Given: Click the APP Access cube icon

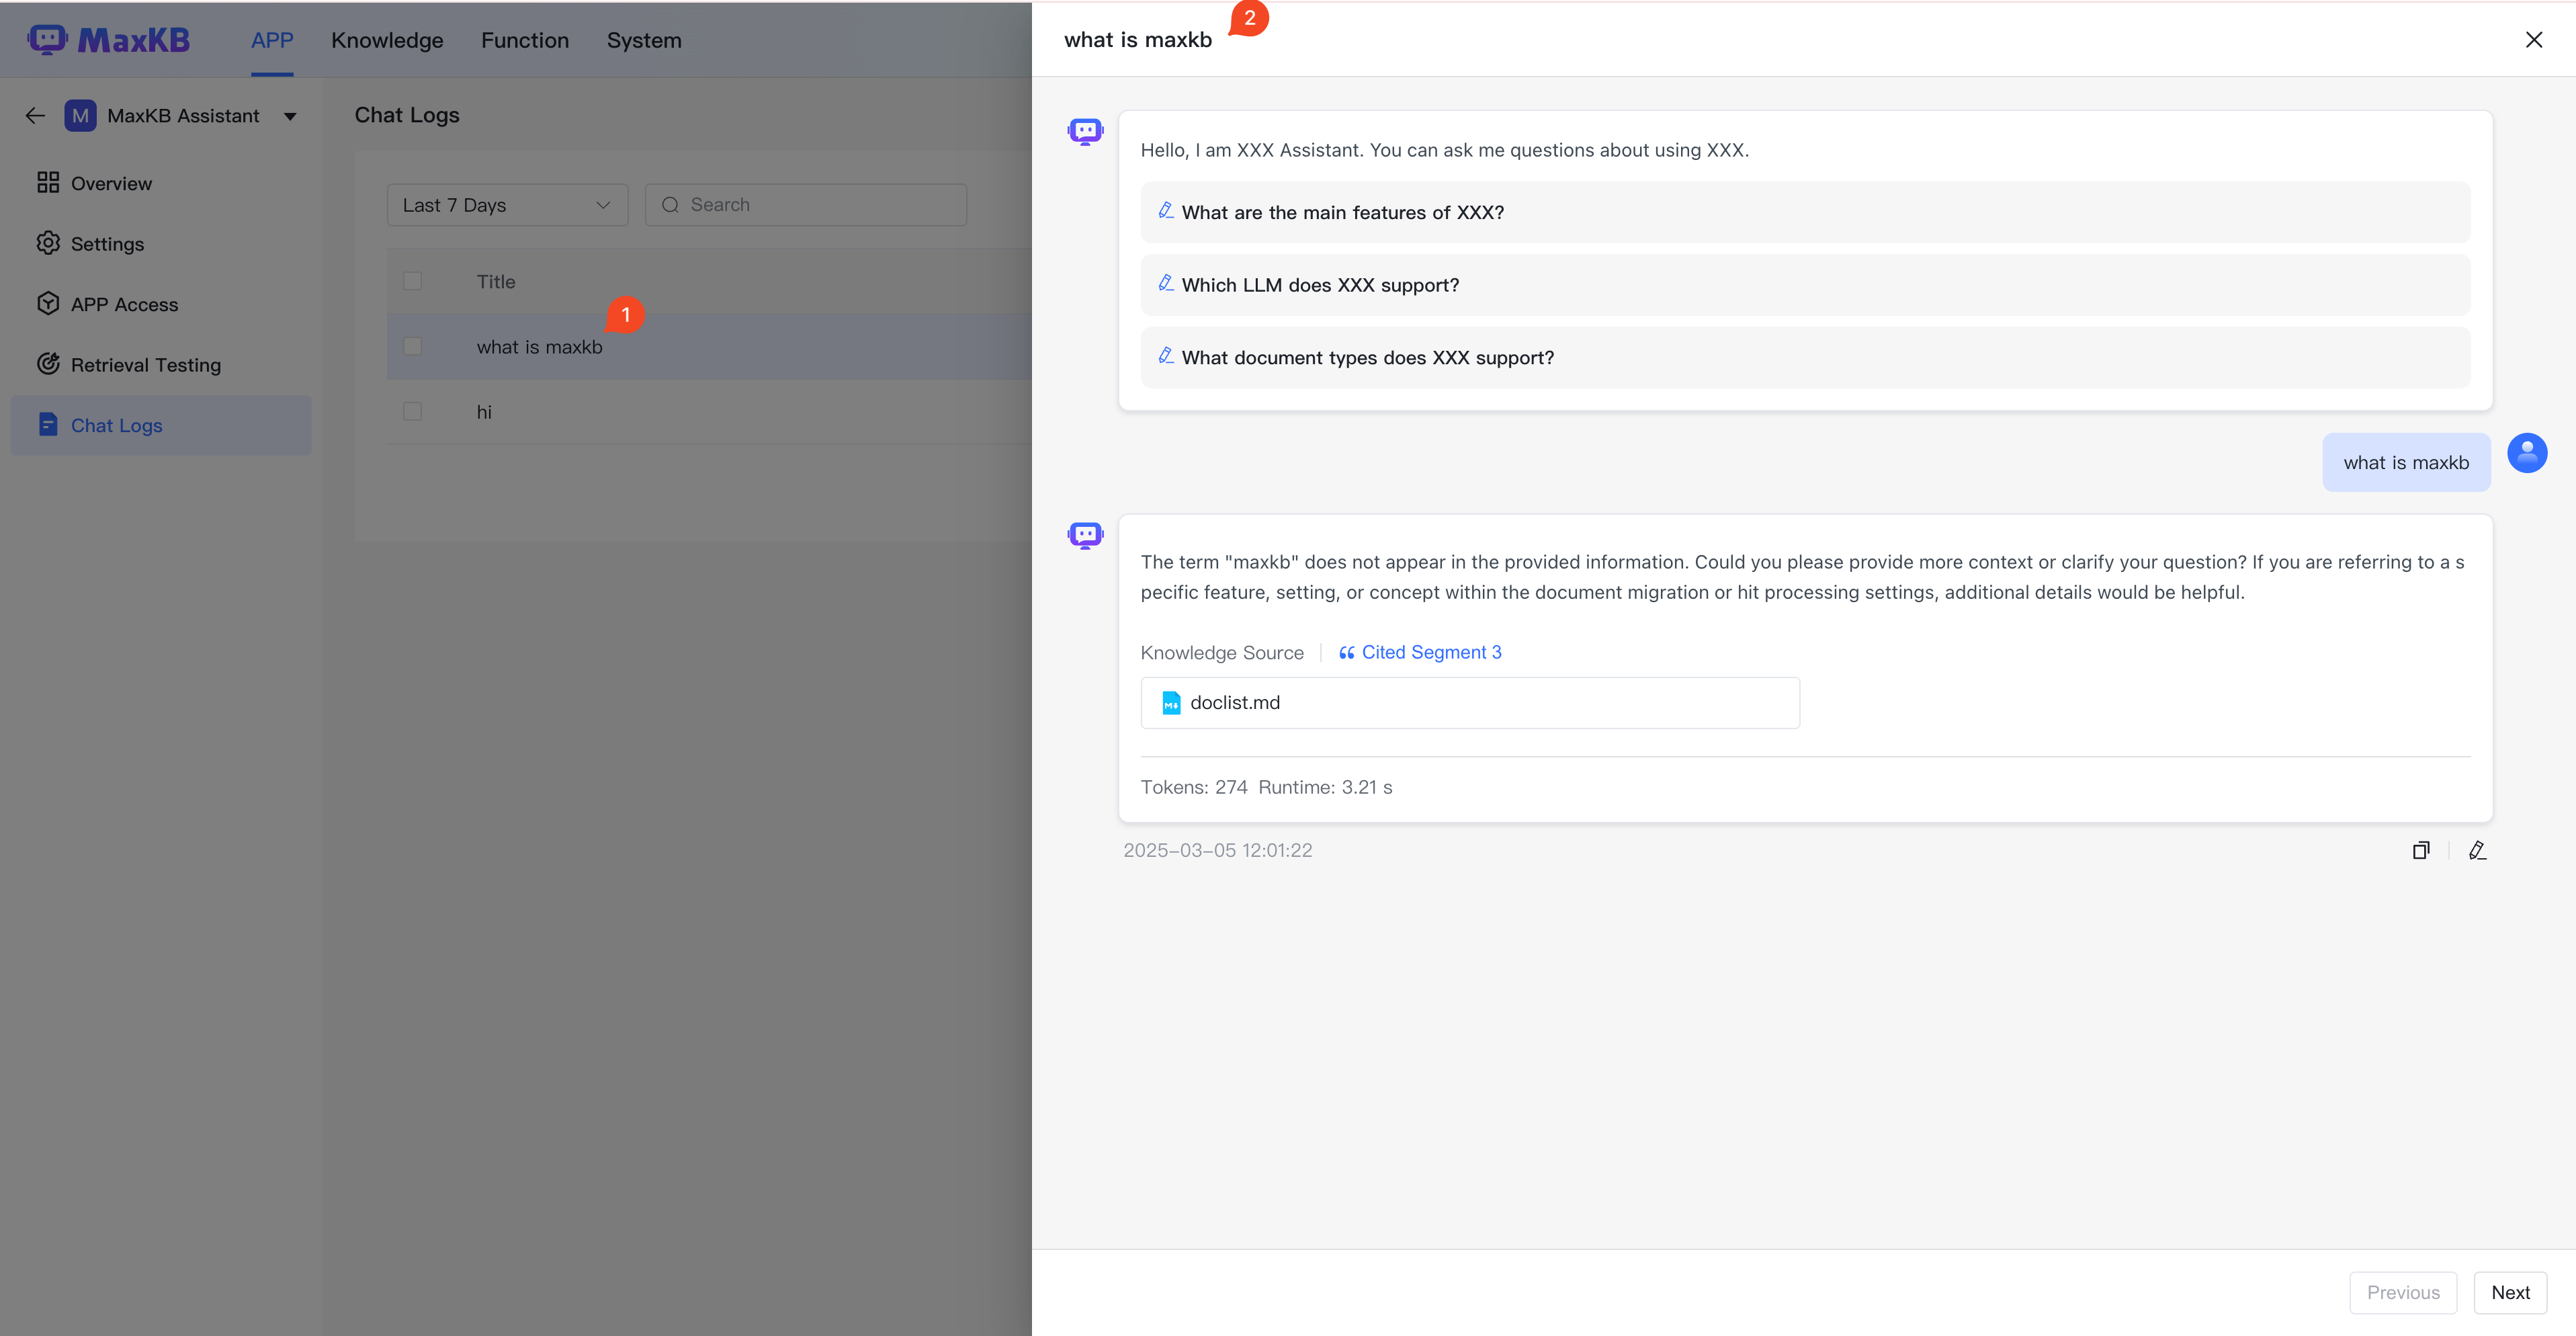Looking at the screenshot, I should point(48,303).
